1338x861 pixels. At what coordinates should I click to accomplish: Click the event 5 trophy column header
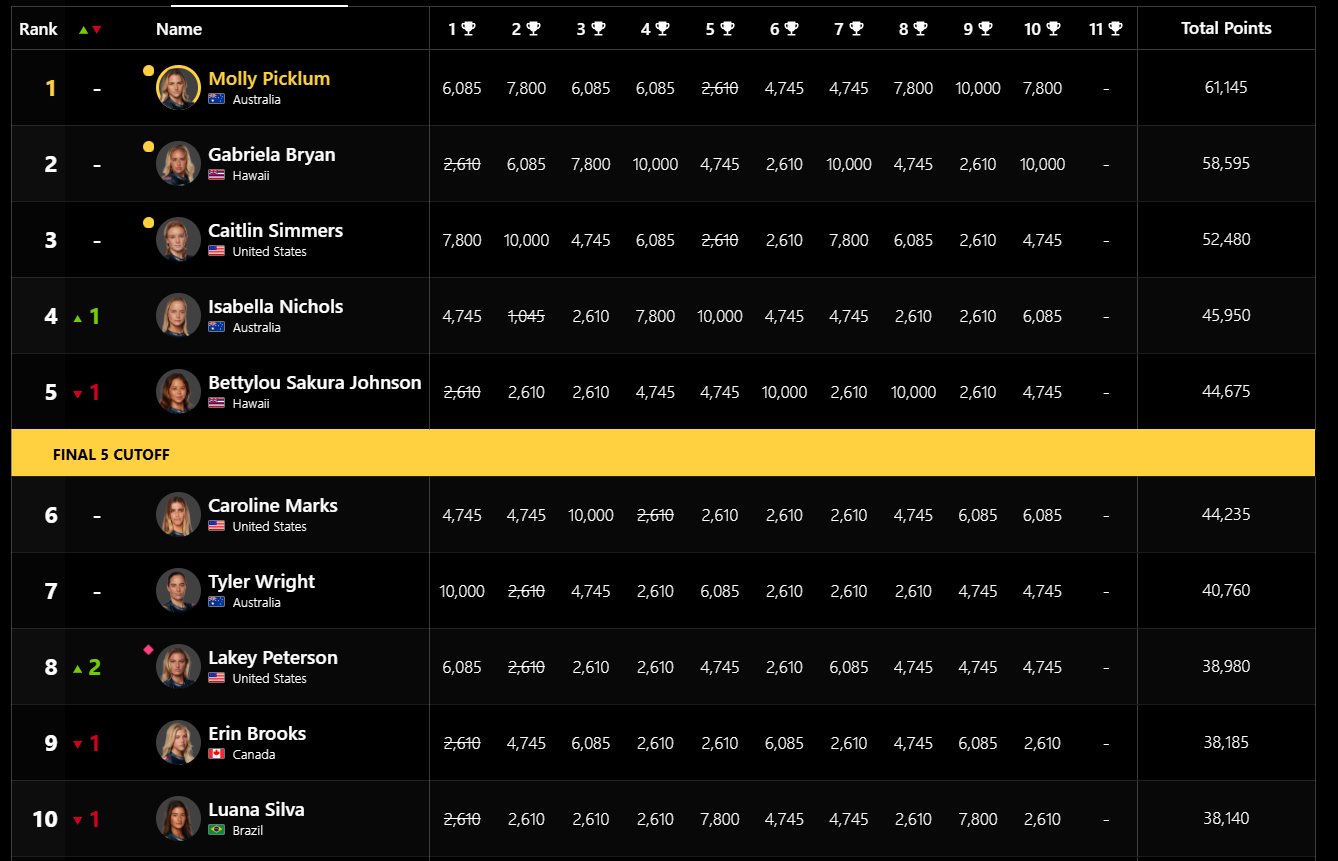coord(719,29)
